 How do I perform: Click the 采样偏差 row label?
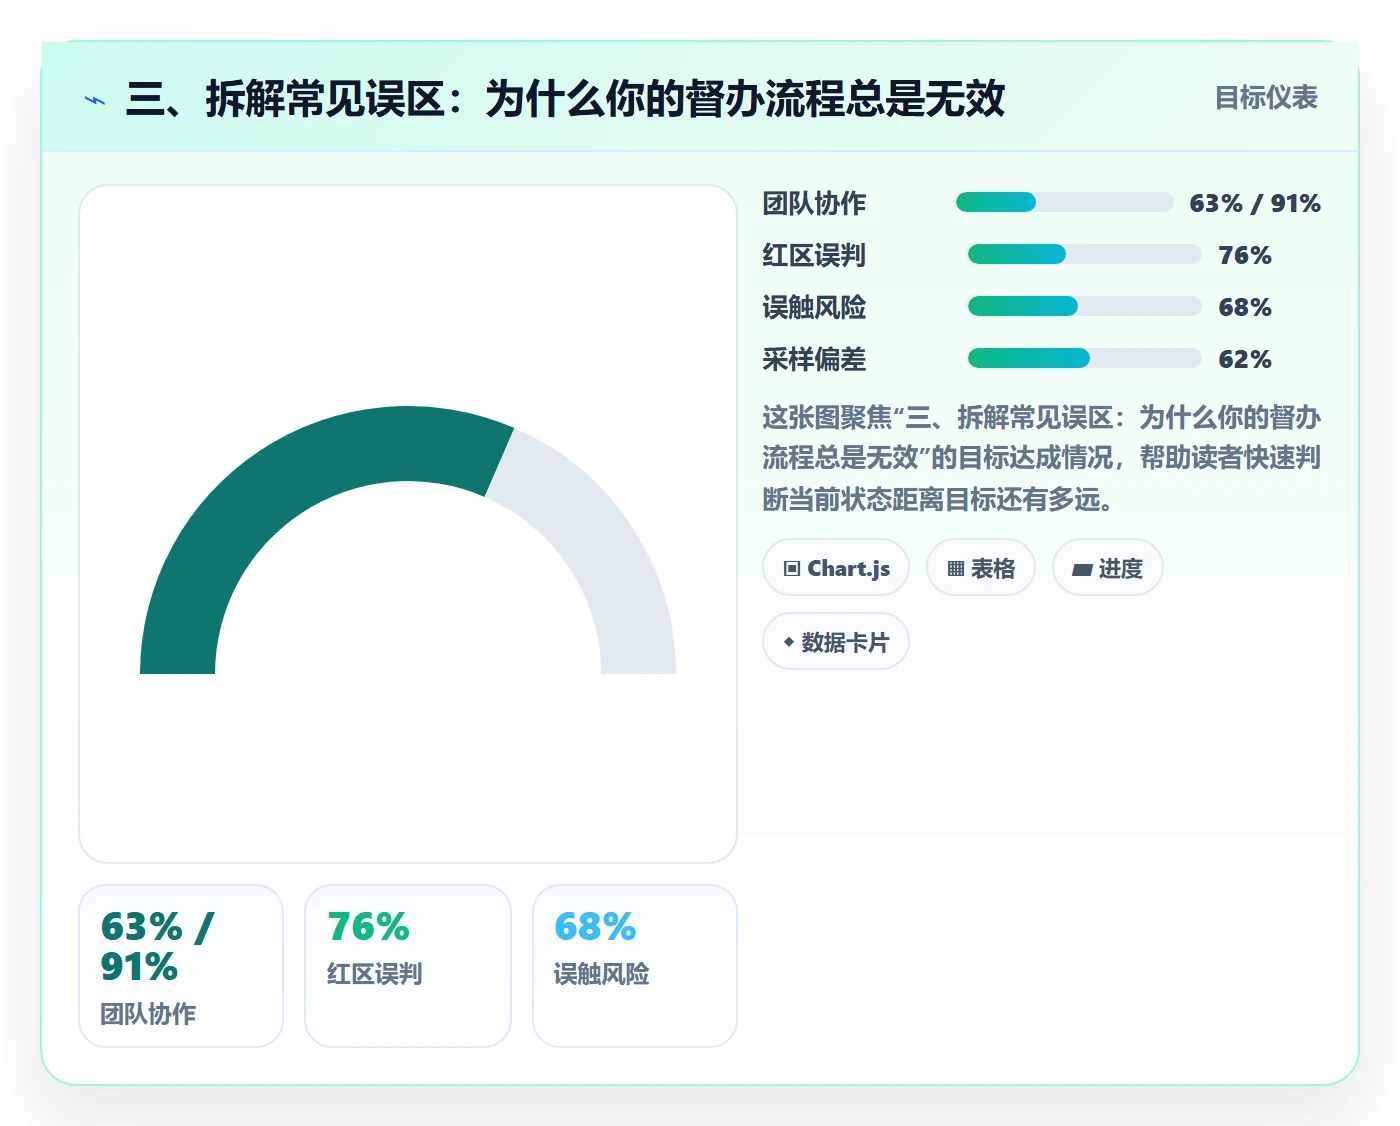click(x=814, y=359)
